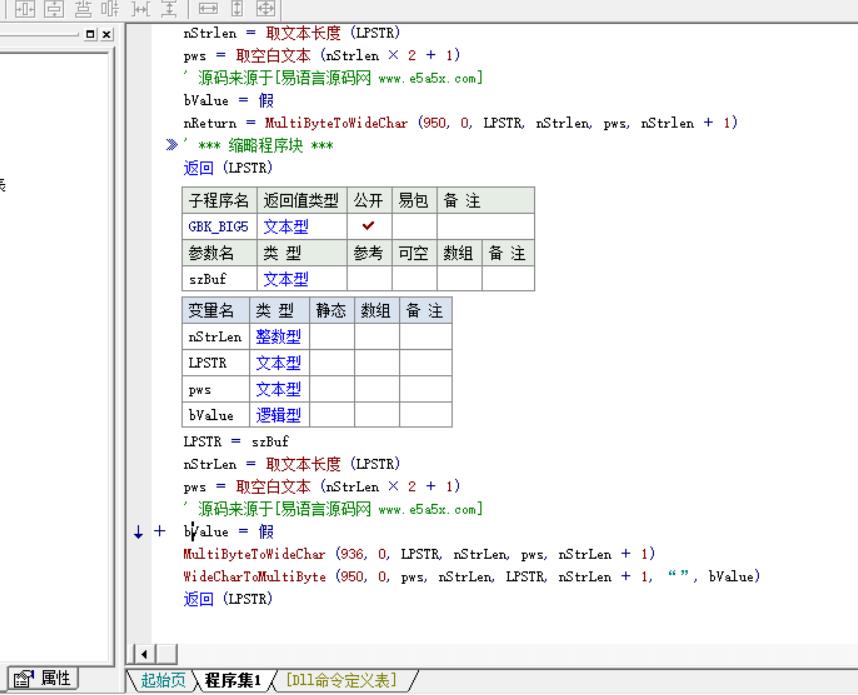Toggle the 静态 cell for variable nStrLen
The height and width of the screenshot is (695, 858).
[332, 337]
